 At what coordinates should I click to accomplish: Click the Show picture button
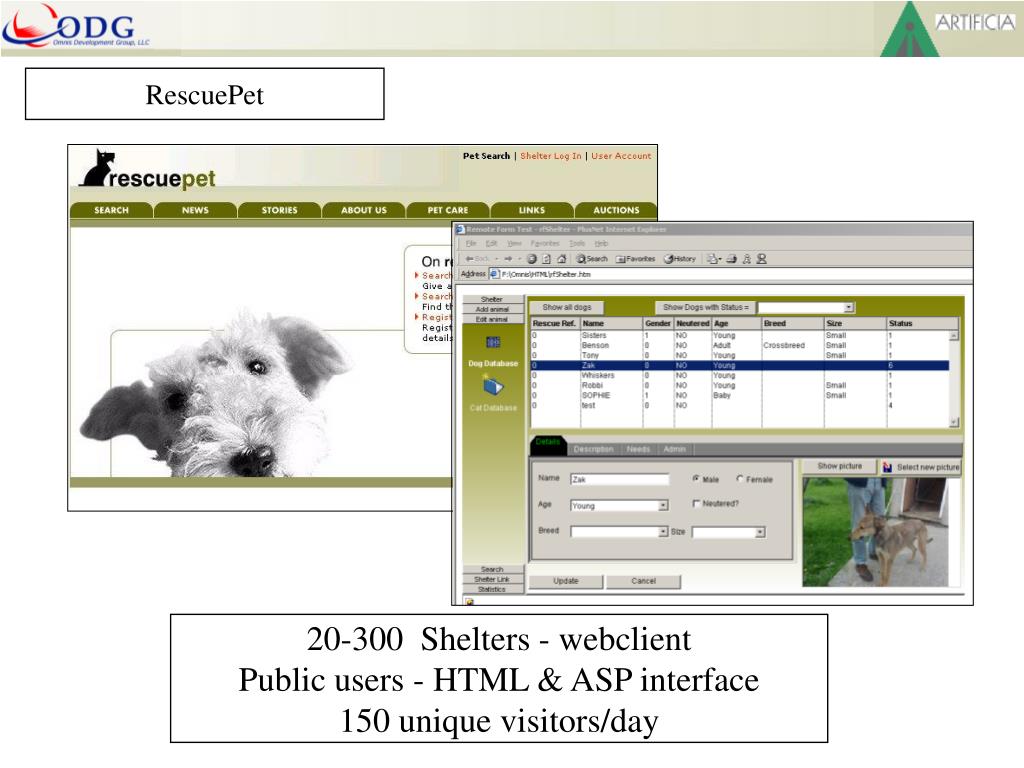click(840, 466)
